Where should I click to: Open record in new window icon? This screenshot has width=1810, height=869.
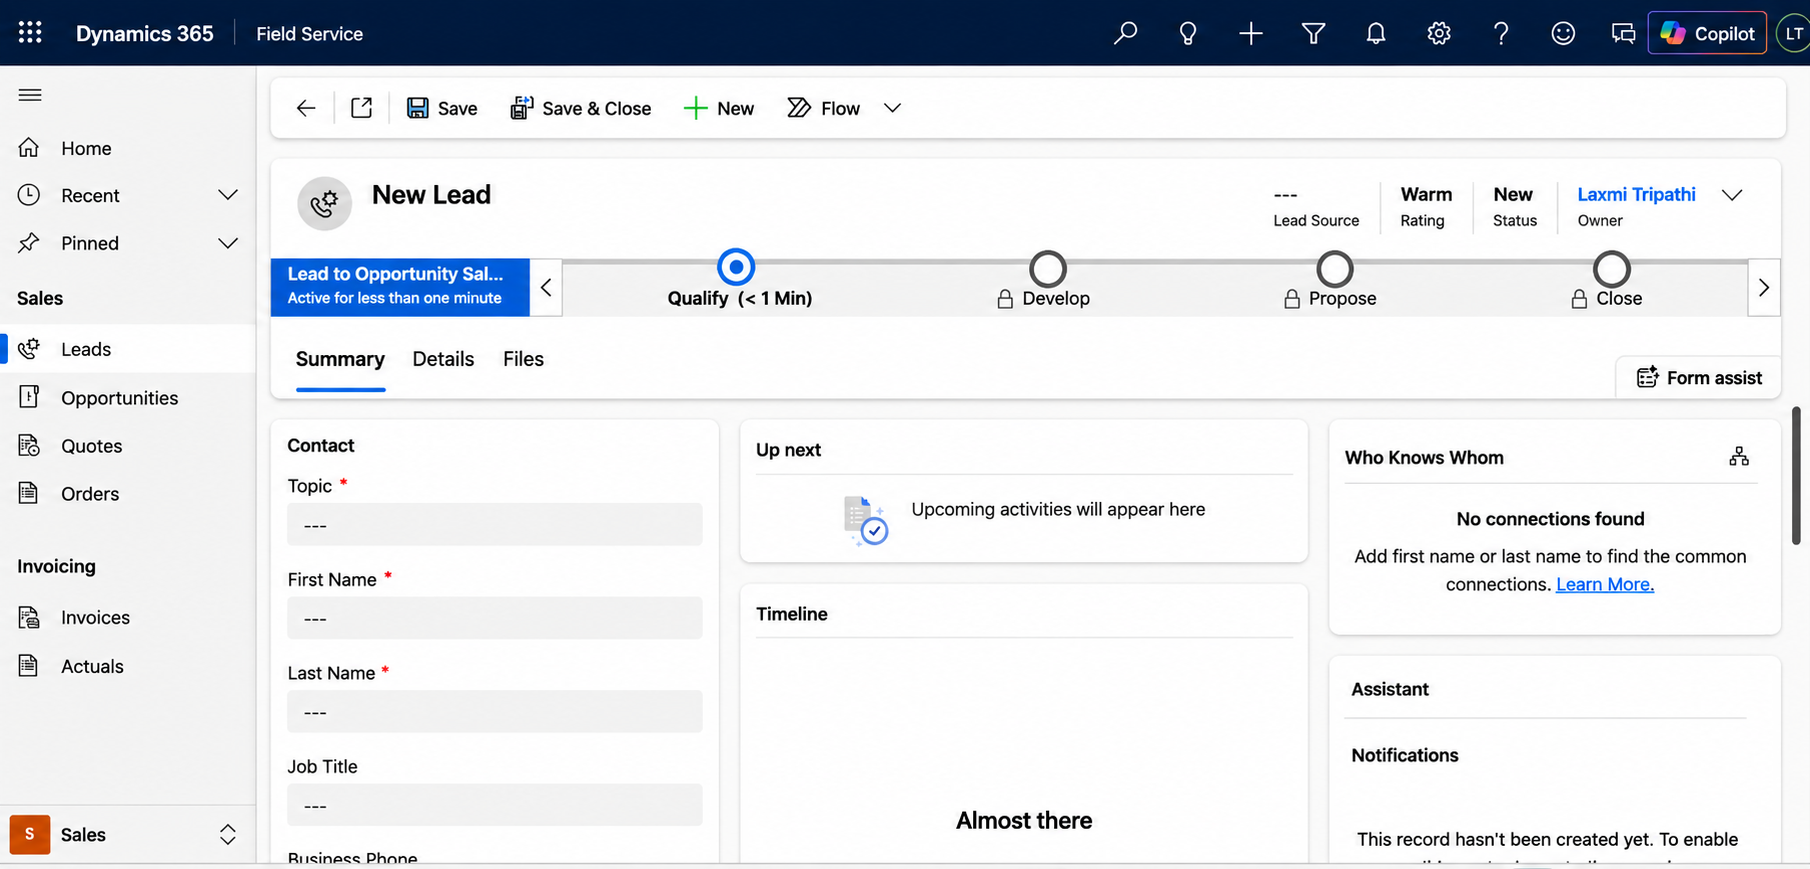(361, 108)
